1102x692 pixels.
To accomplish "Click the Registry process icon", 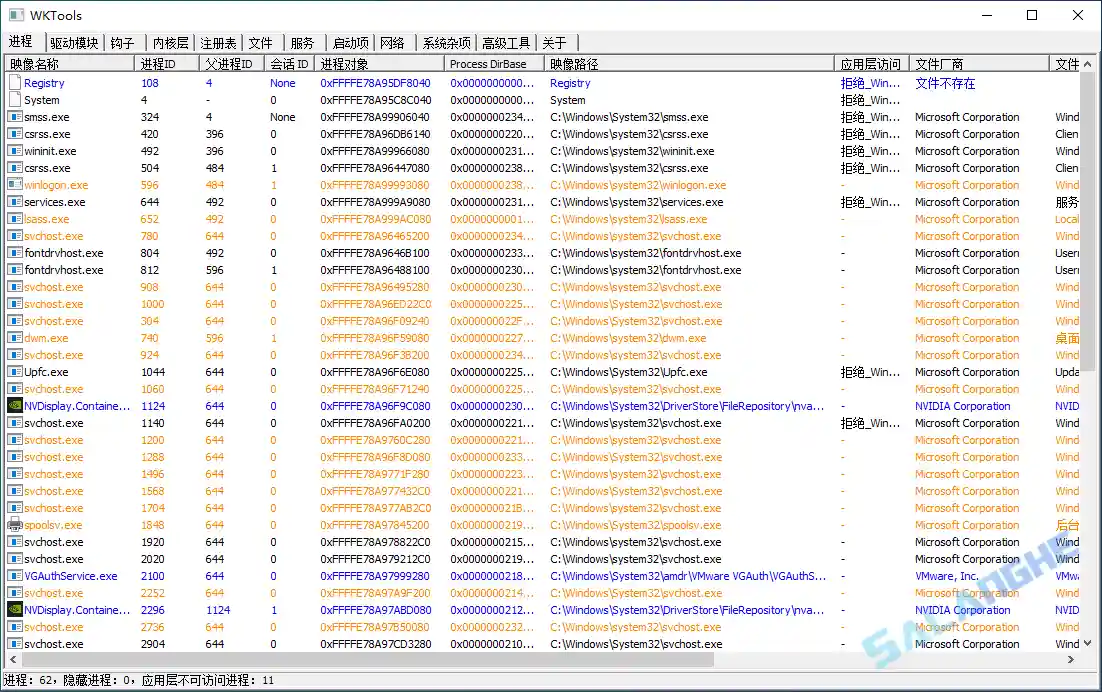I will [x=15, y=83].
